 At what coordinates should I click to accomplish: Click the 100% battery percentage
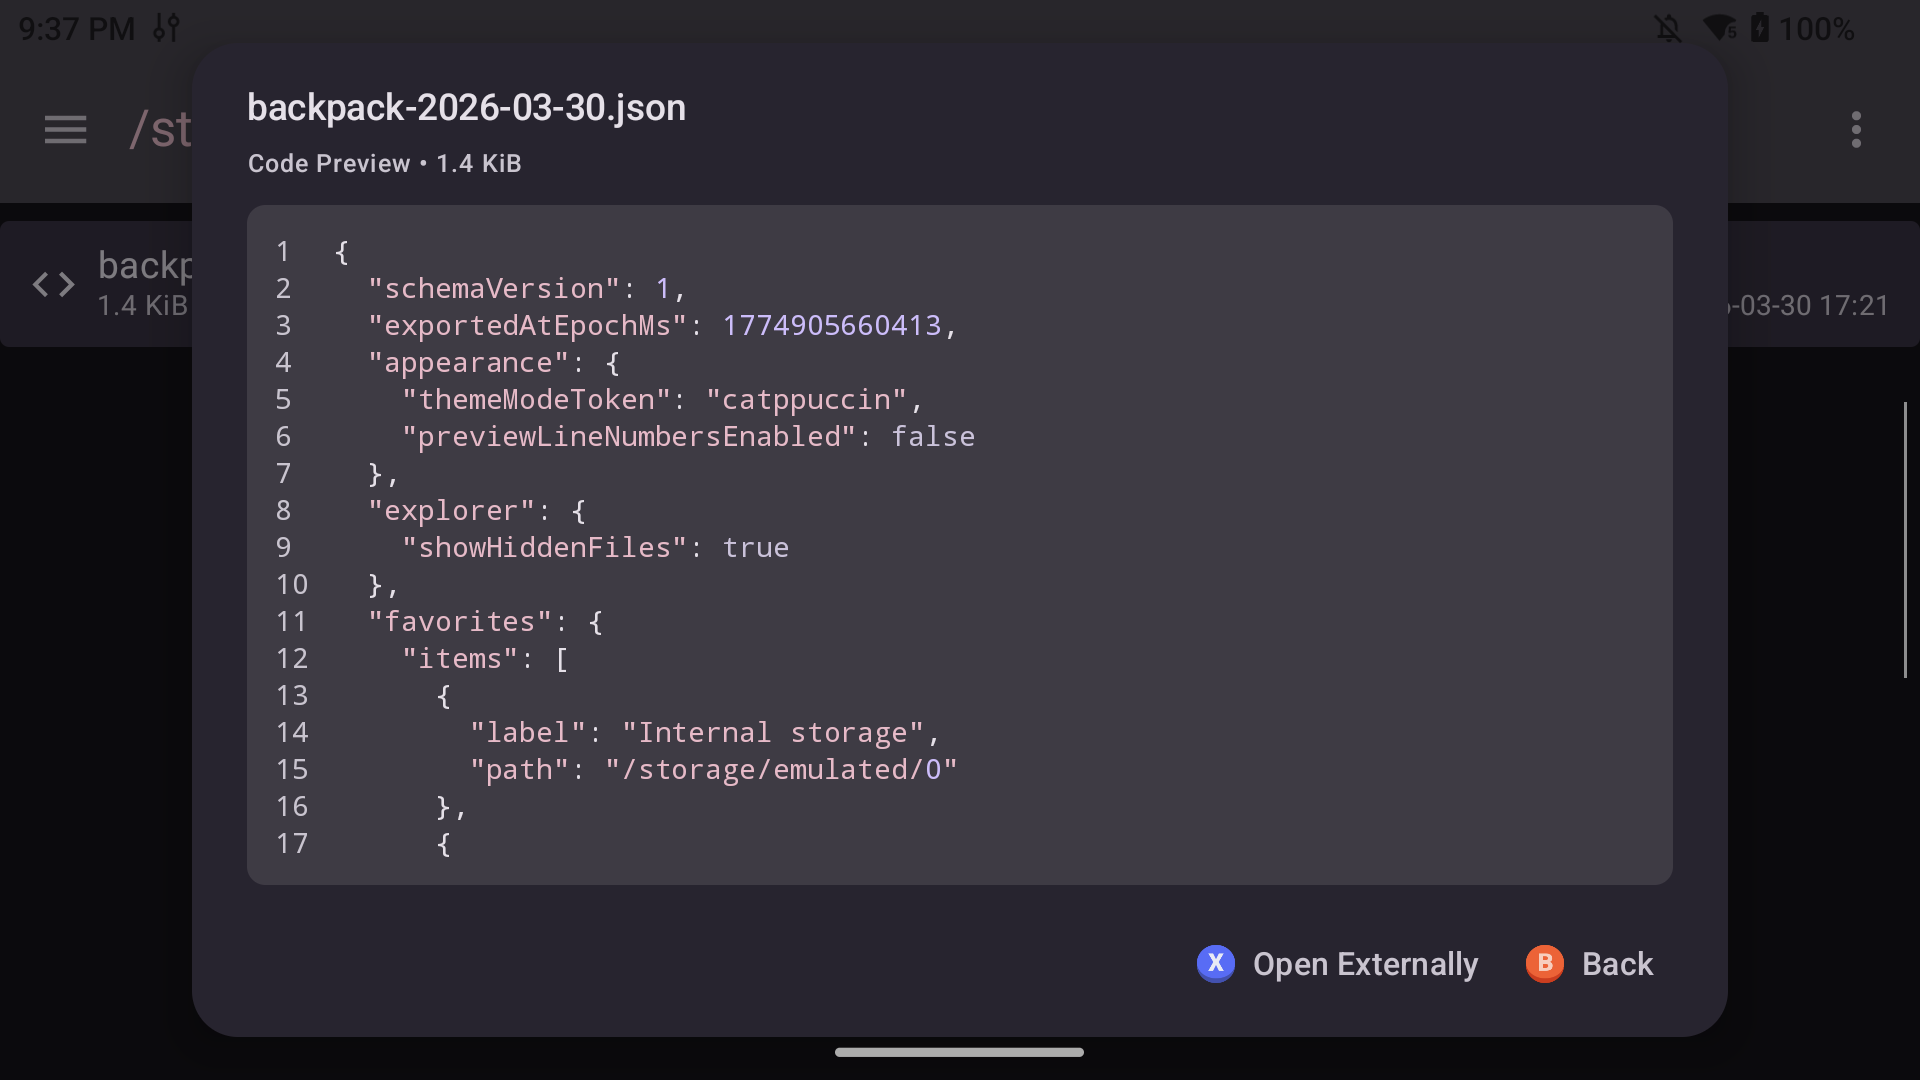point(1816,28)
